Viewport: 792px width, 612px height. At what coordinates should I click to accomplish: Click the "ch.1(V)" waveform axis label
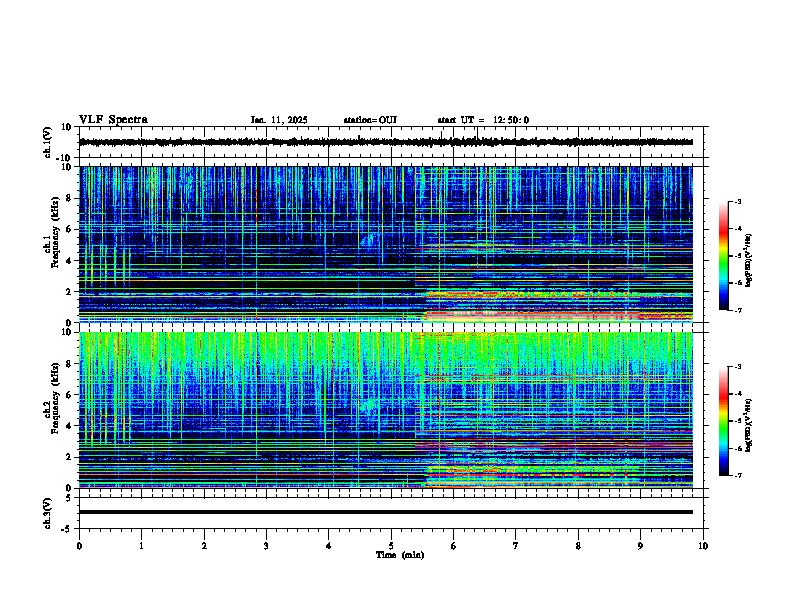pyautogui.click(x=48, y=142)
